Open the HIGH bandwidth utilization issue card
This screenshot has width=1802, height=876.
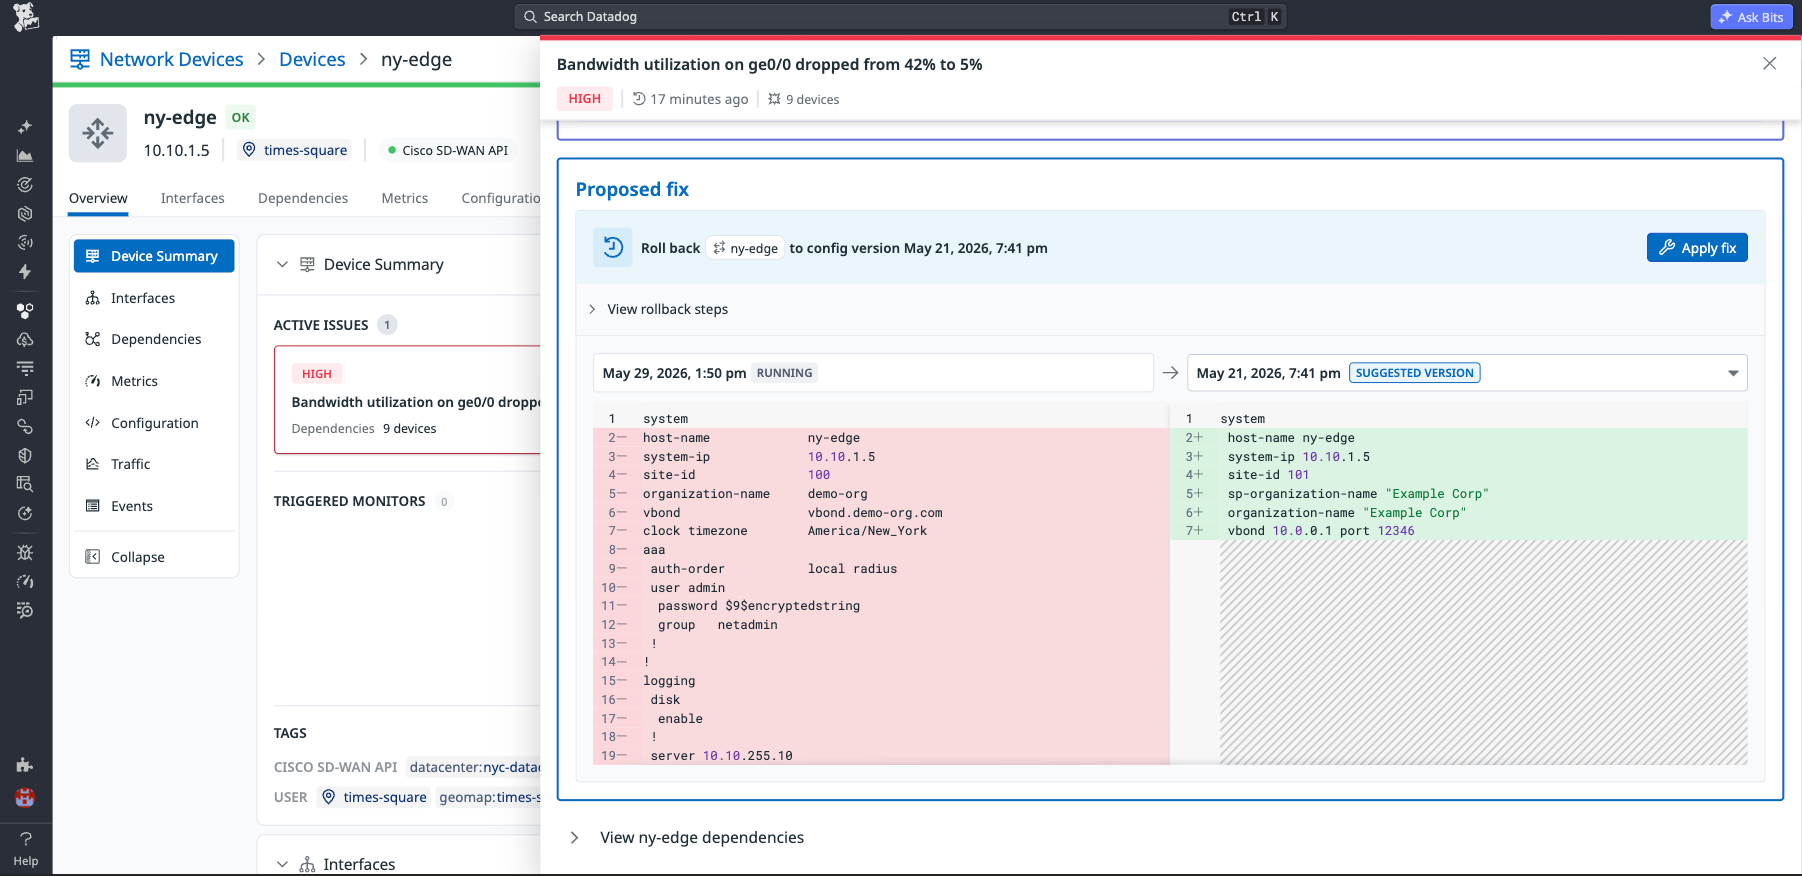pos(408,400)
